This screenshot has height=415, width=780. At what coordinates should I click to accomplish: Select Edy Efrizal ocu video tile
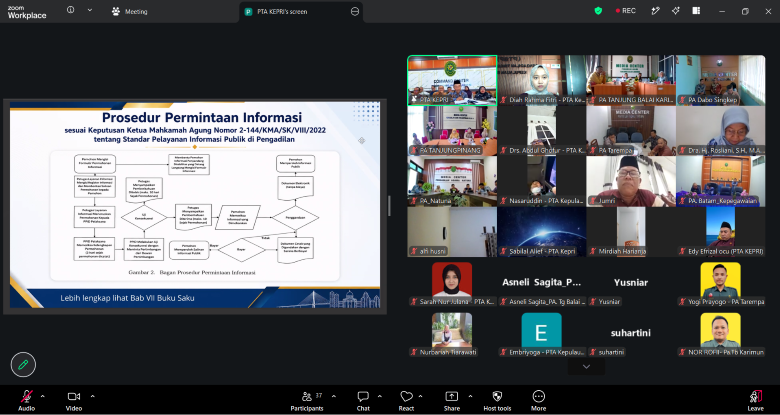coord(721,232)
